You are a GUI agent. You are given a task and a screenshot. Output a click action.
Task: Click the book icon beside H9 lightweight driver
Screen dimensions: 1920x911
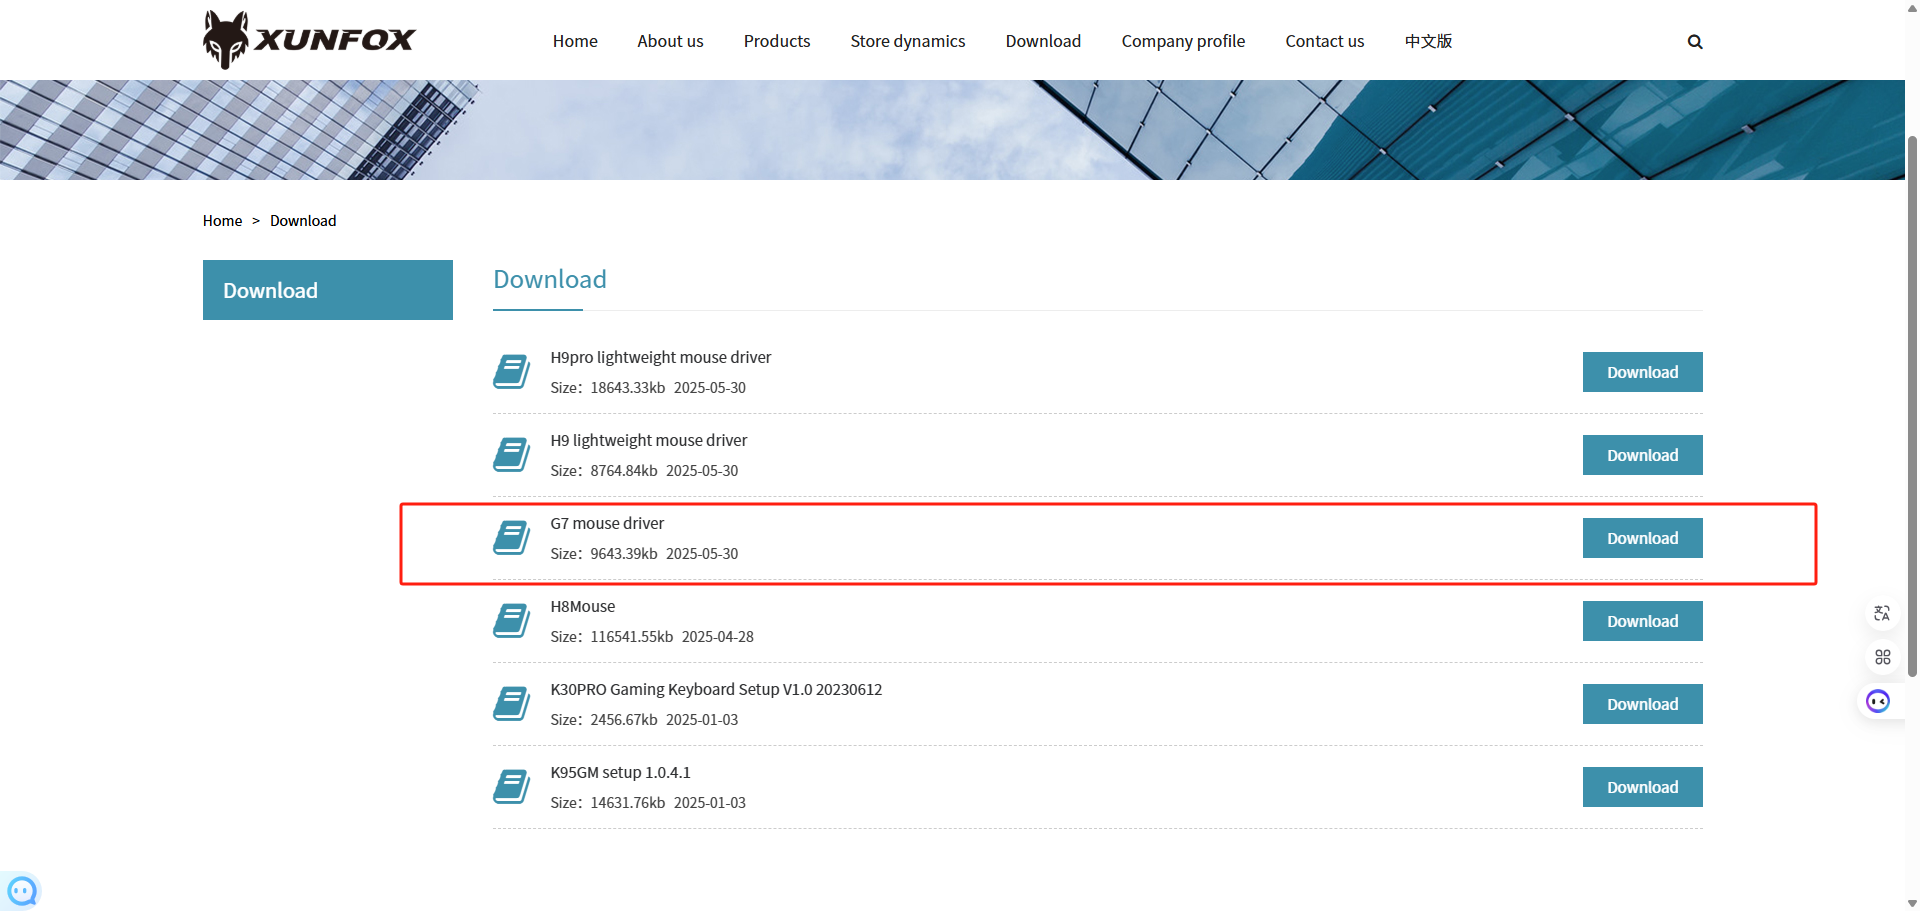pyautogui.click(x=512, y=454)
